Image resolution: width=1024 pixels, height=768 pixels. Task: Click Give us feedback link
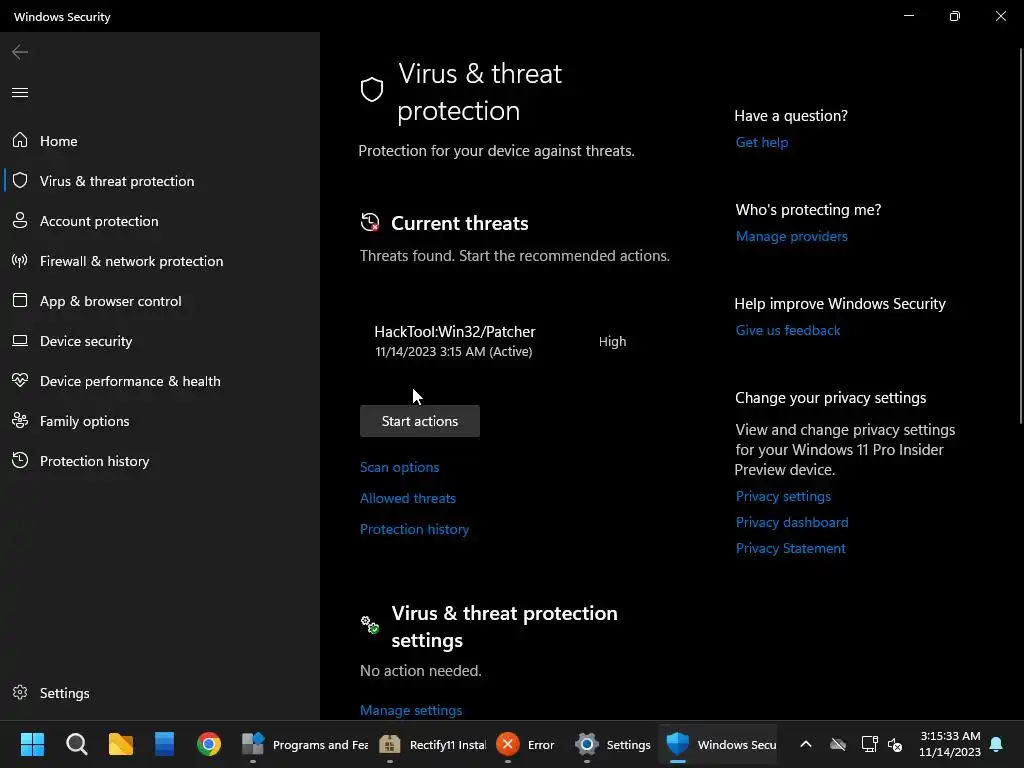pyautogui.click(x=788, y=330)
